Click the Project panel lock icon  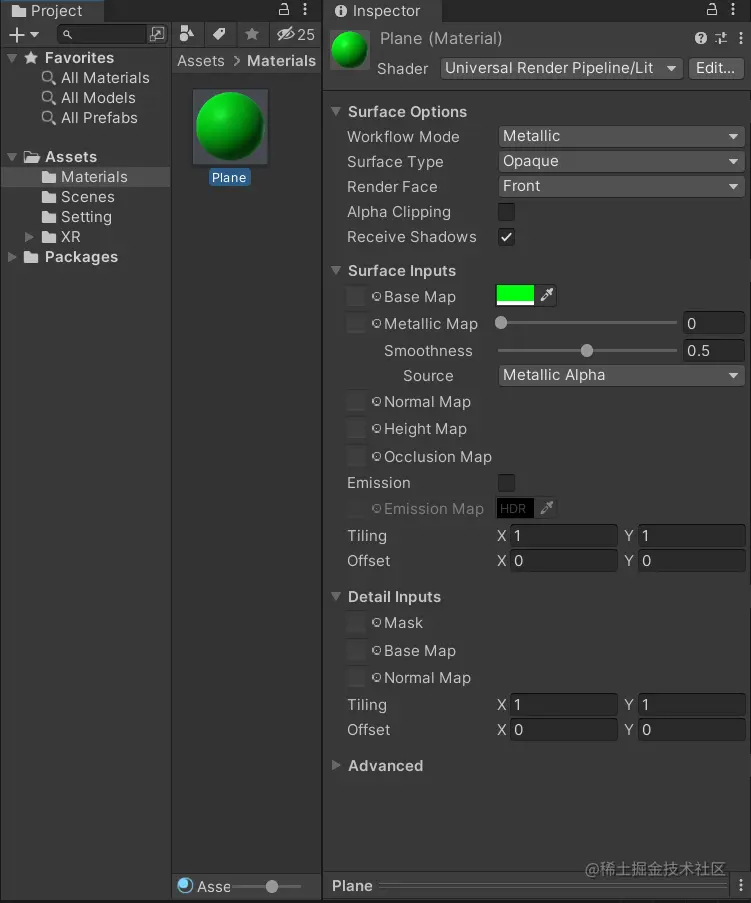pyautogui.click(x=284, y=9)
